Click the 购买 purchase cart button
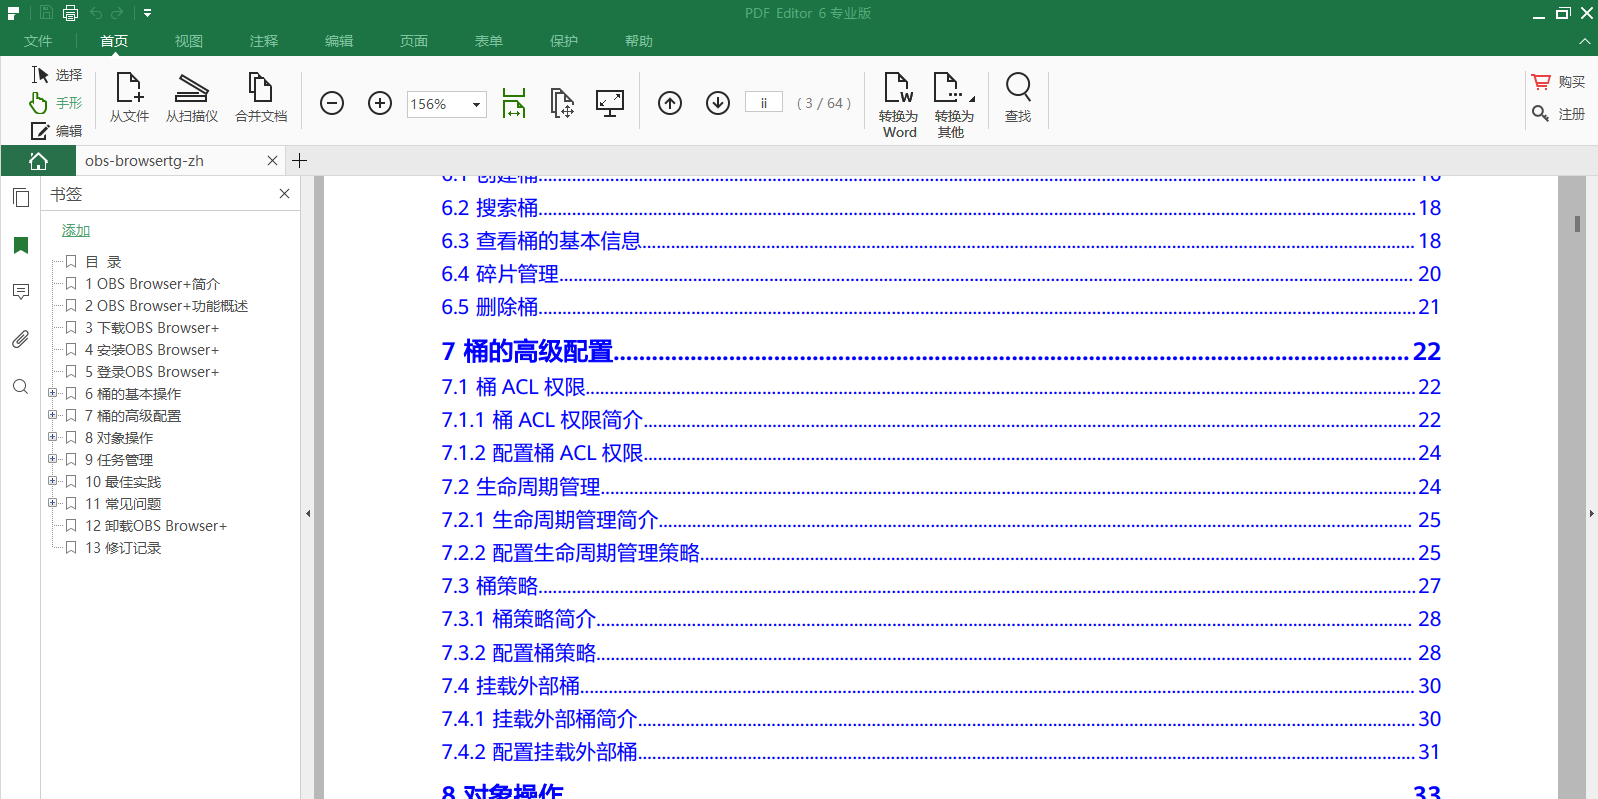The height and width of the screenshot is (799, 1598). coord(1559,82)
